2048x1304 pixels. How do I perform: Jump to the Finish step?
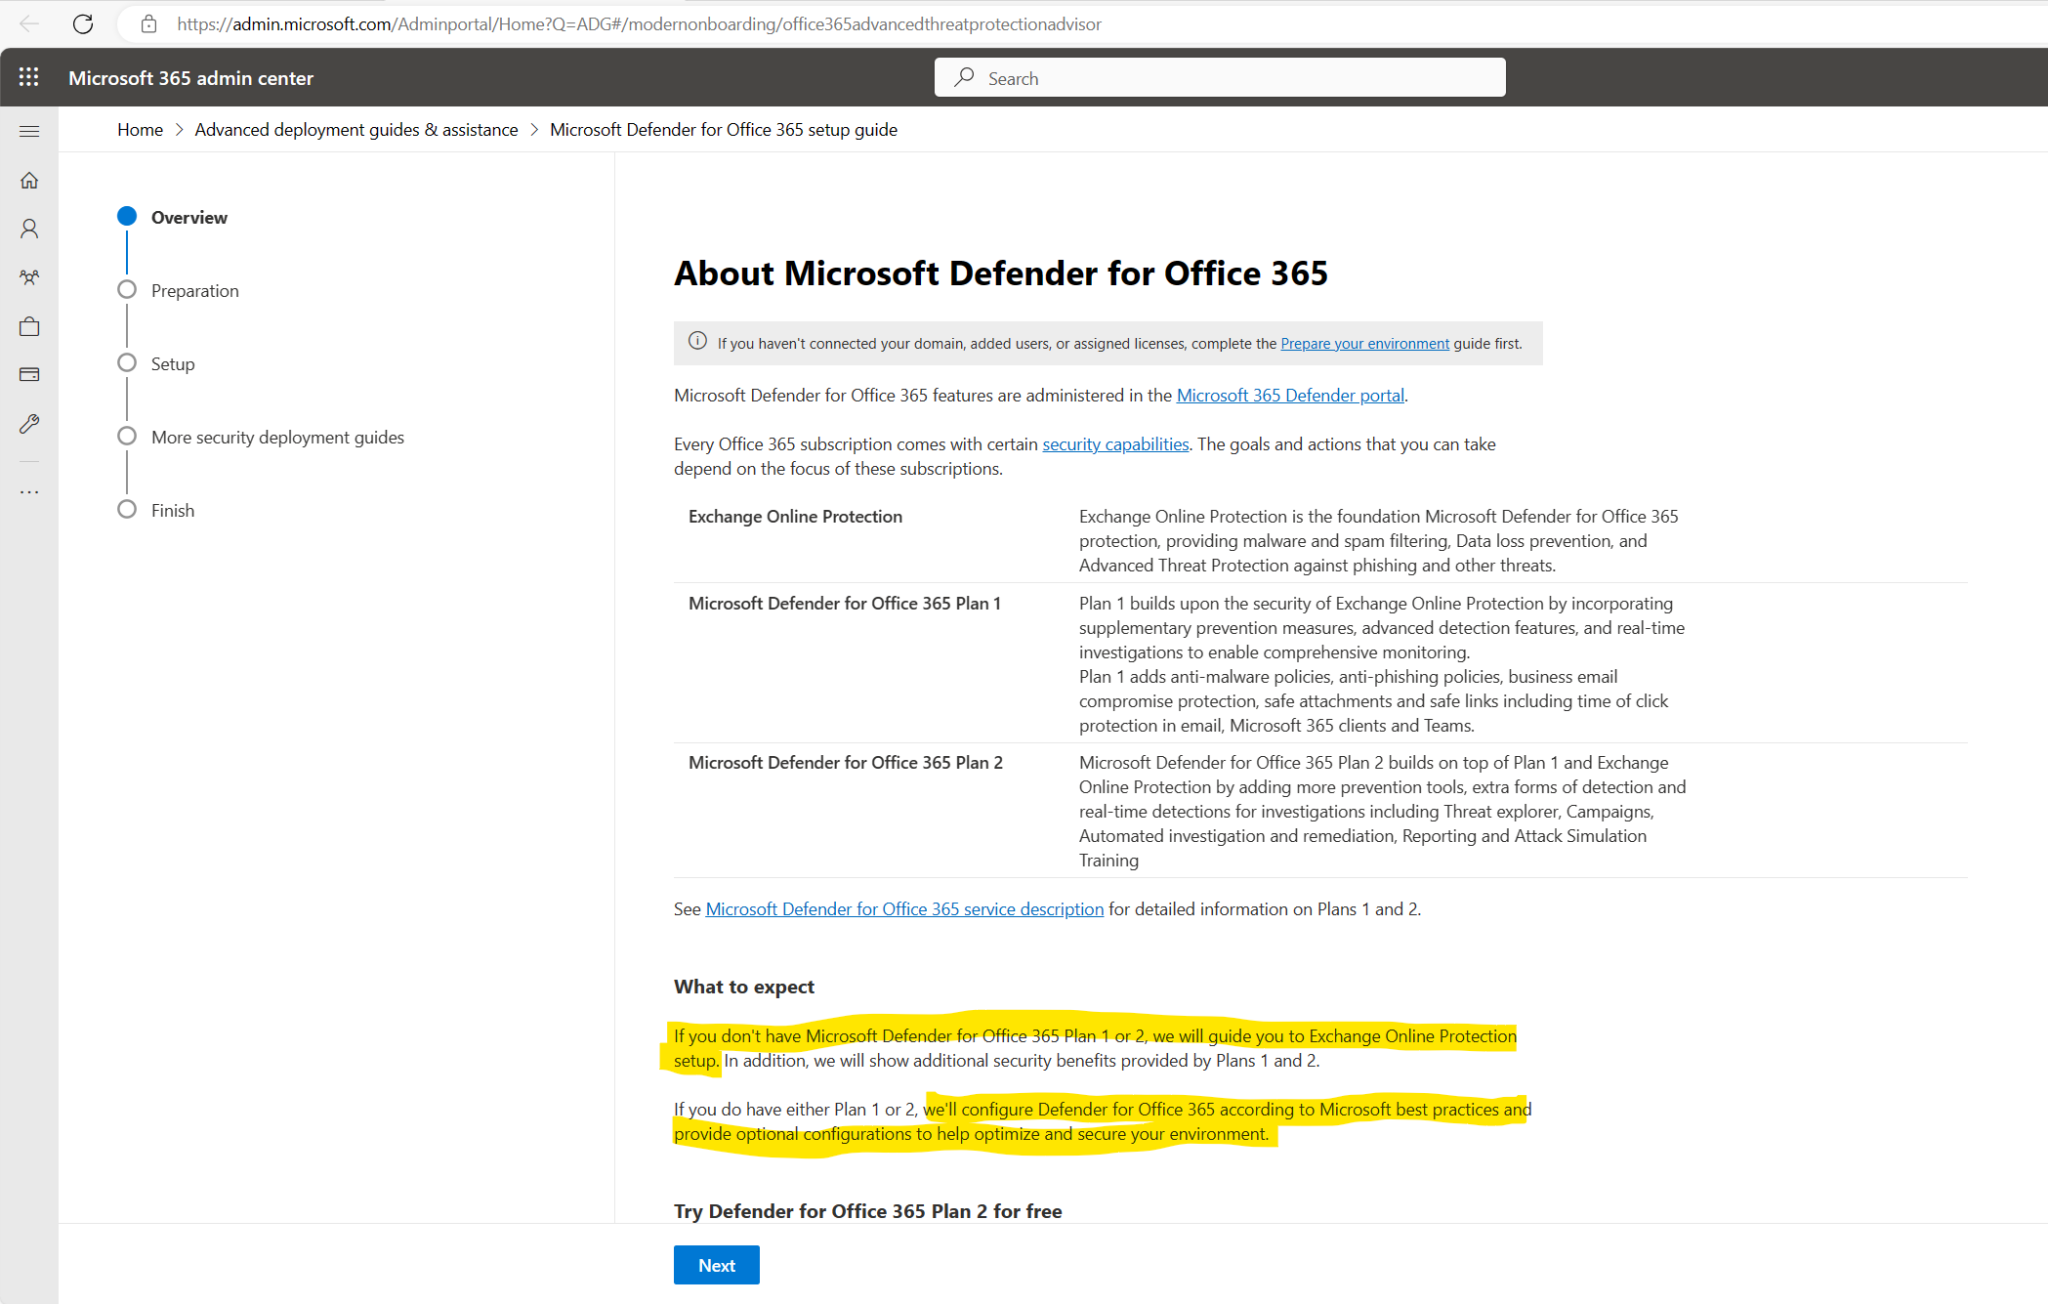tap(172, 509)
